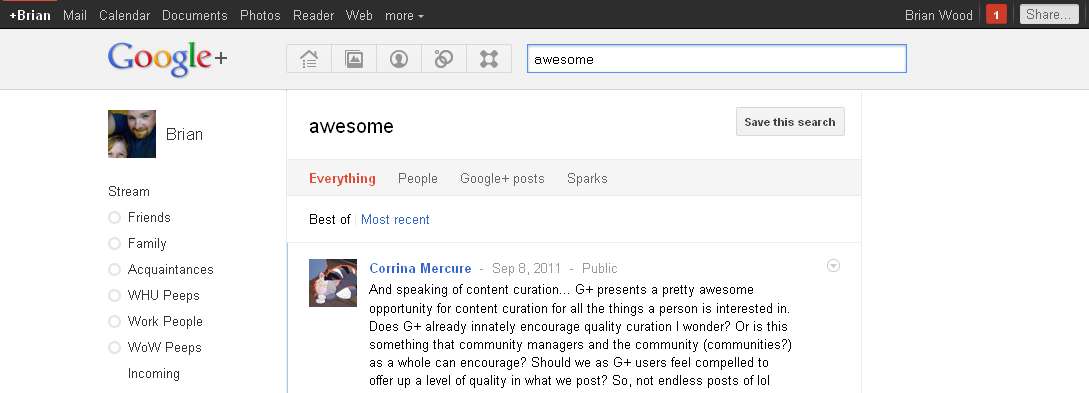Viewport: 1089px width, 393px height.
Task: Open the Home stream icon
Action: point(309,59)
